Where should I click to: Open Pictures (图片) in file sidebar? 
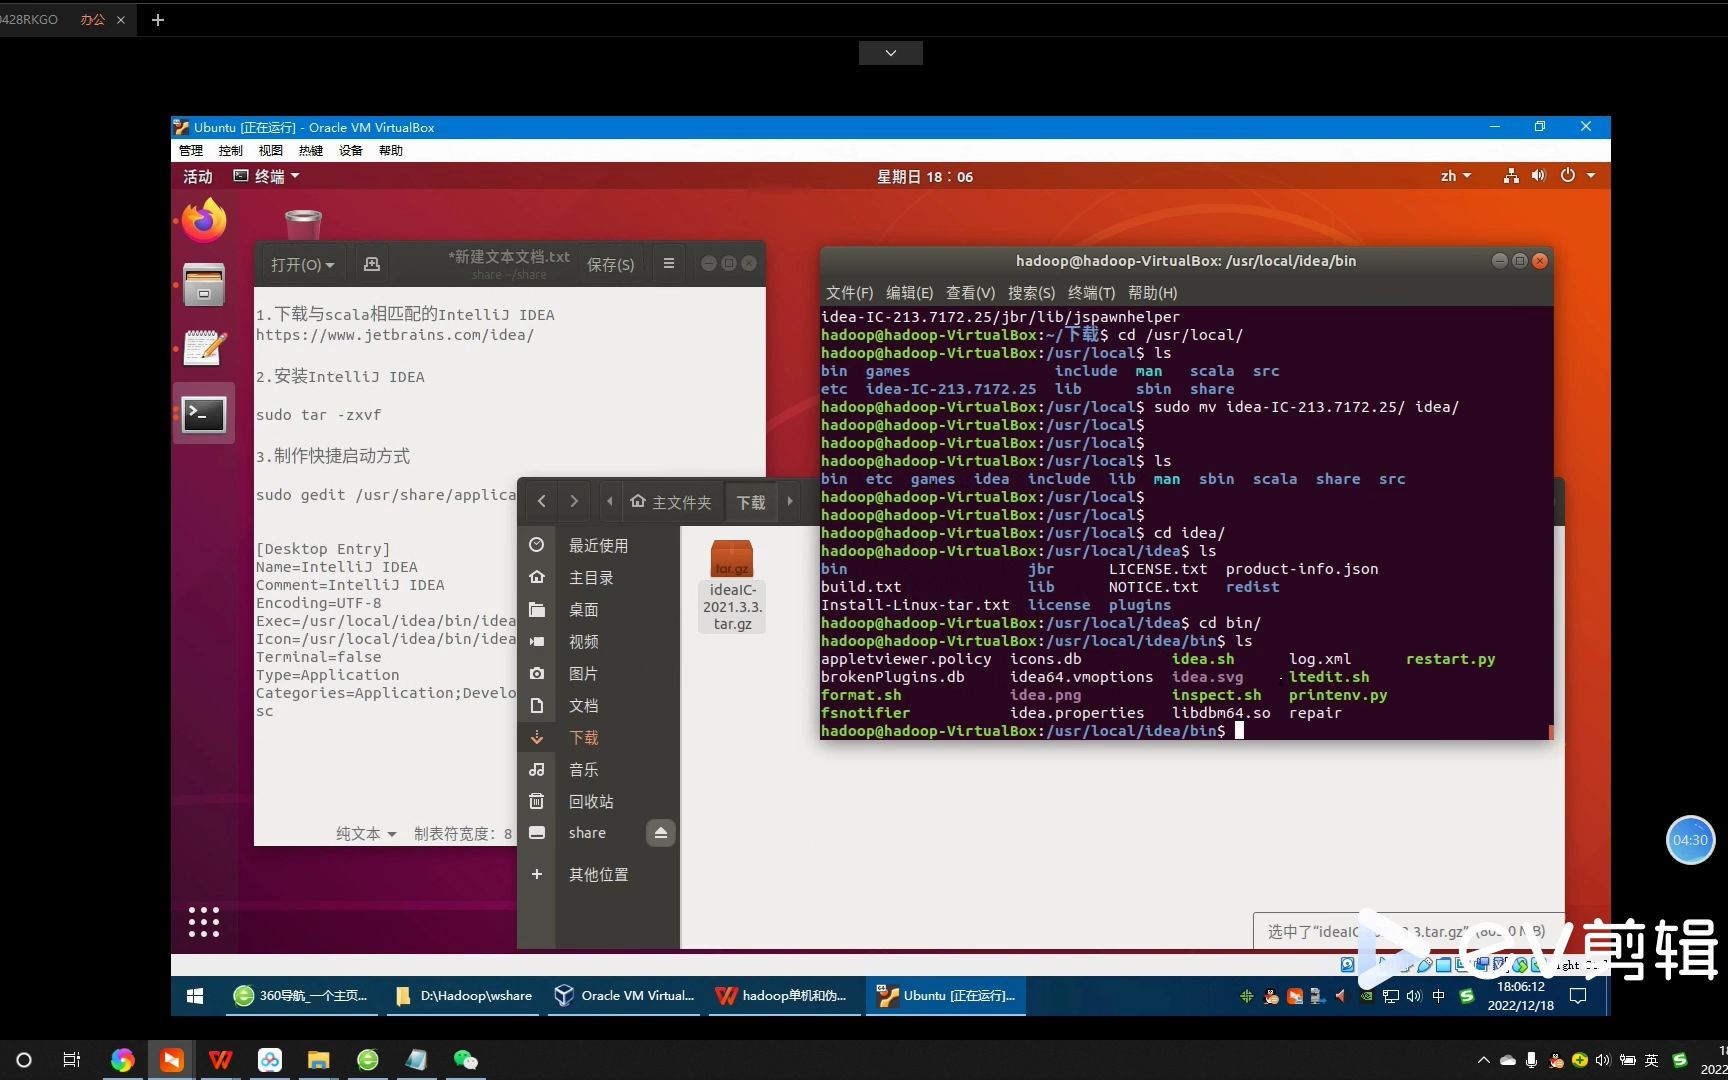click(x=598, y=673)
